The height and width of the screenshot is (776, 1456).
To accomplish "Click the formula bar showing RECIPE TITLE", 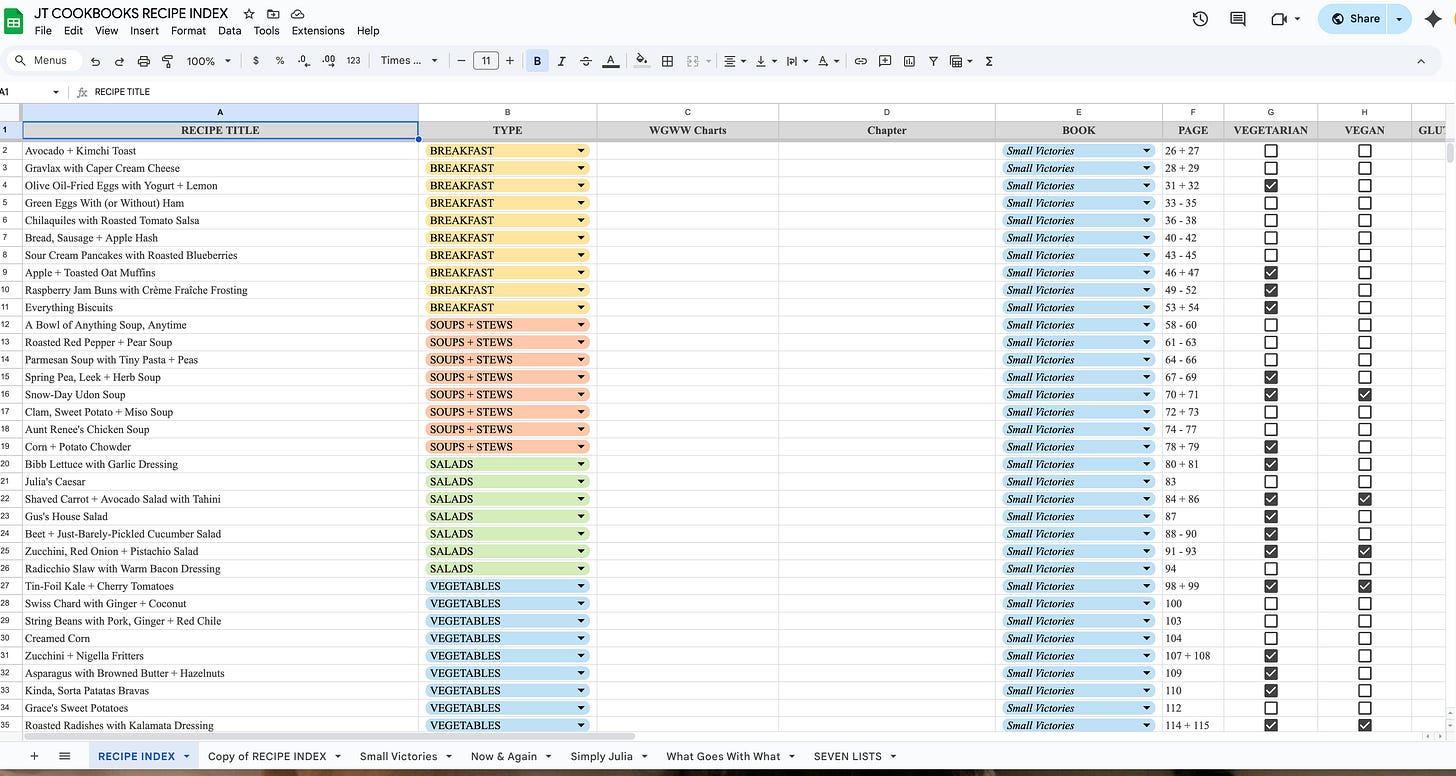I will click(x=770, y=92).
